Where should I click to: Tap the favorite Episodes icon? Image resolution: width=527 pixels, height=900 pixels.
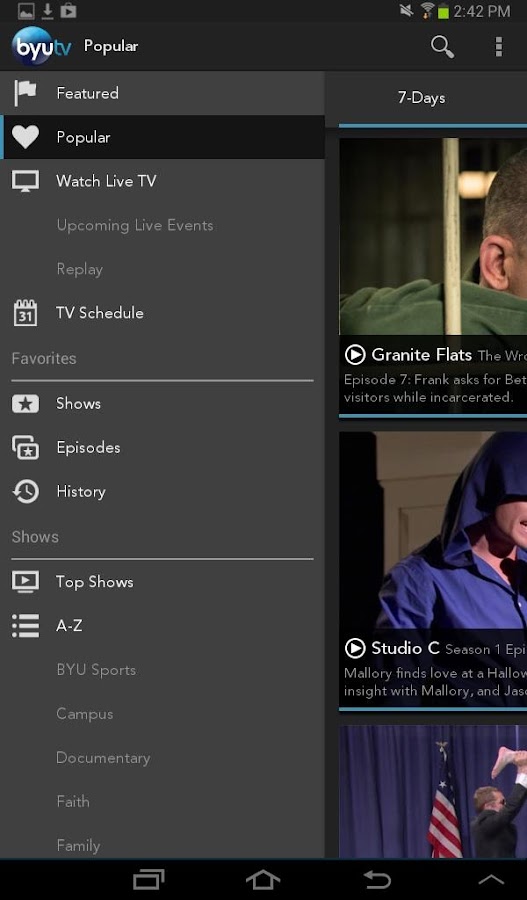click(25, 448)
